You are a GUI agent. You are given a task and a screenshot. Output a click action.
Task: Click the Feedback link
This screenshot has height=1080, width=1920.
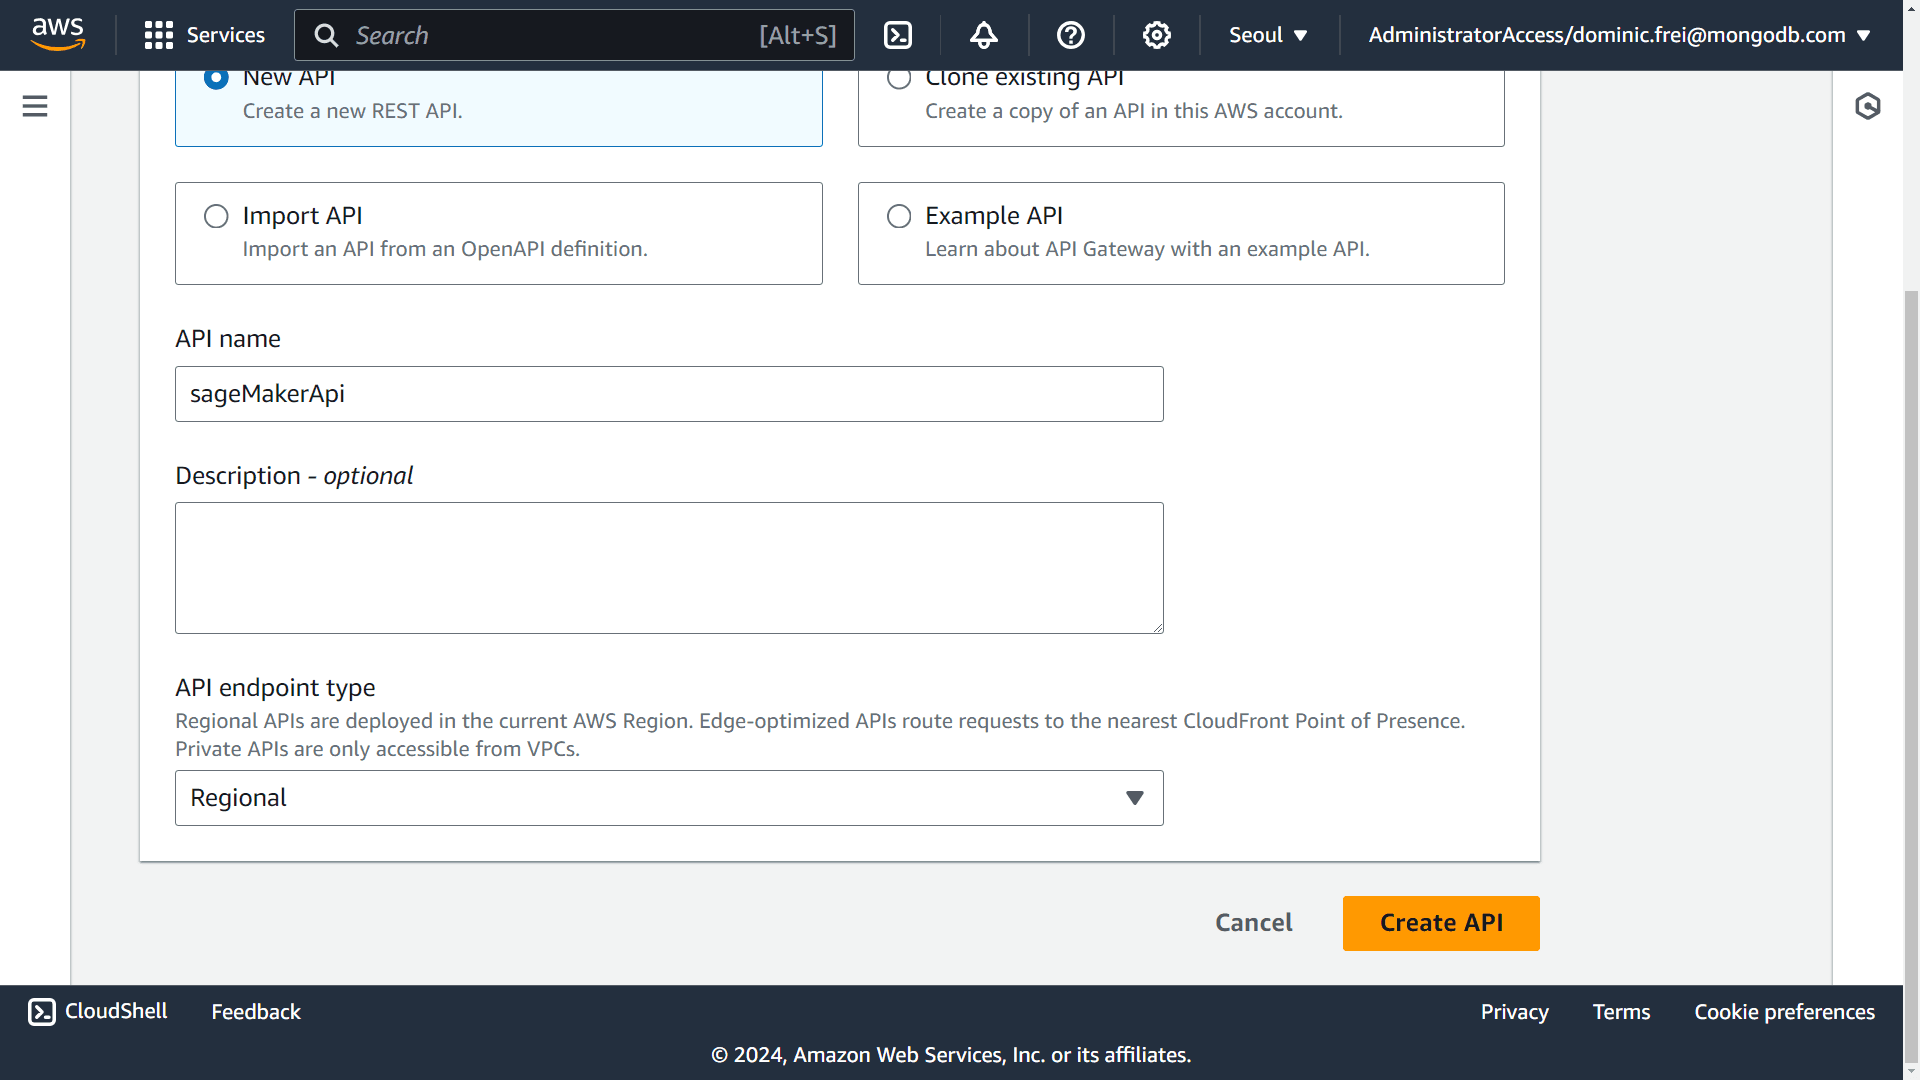[x=256, y=1011]
